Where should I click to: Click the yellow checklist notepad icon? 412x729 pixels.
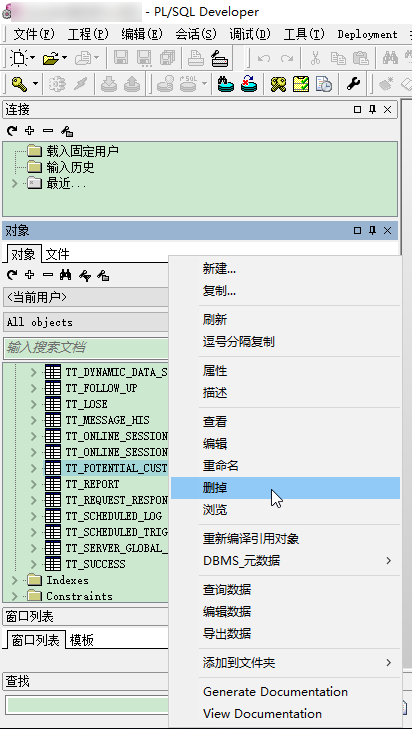click(301, 84)
